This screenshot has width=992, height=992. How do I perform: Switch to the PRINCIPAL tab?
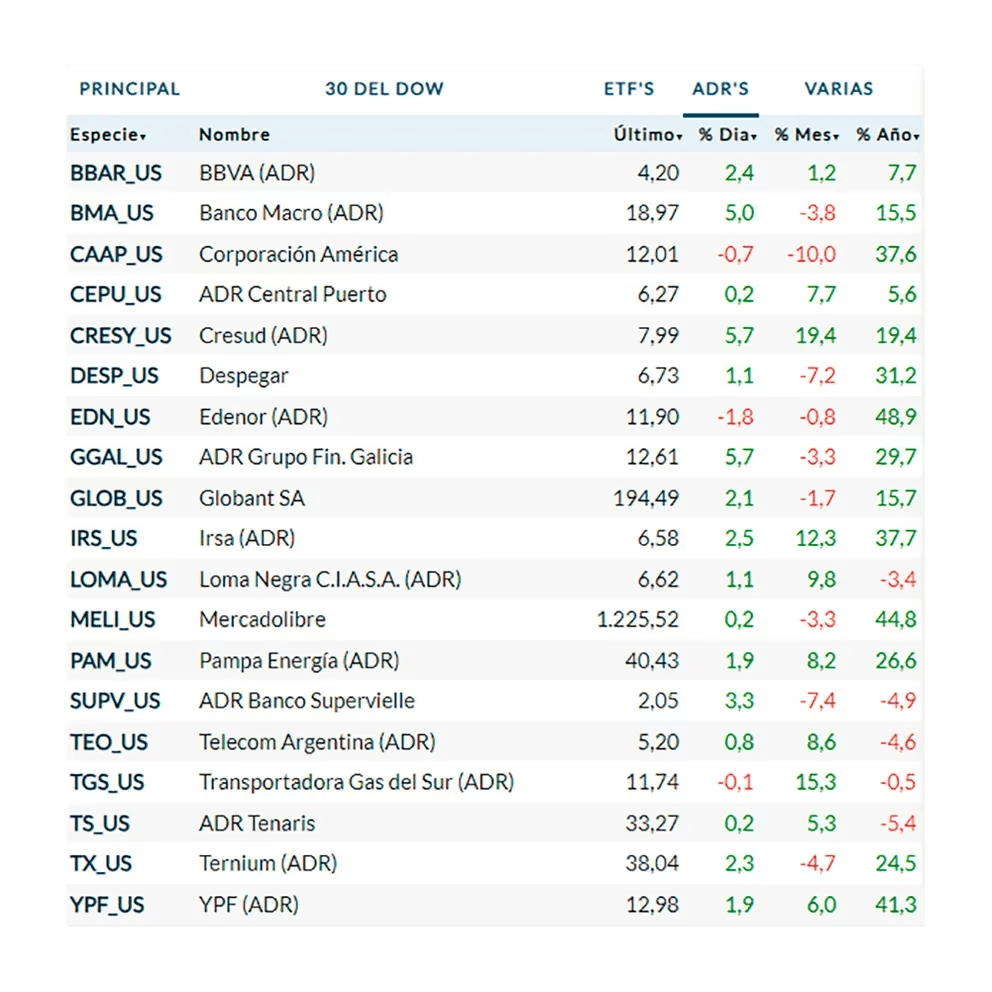(x=130, y=89)
